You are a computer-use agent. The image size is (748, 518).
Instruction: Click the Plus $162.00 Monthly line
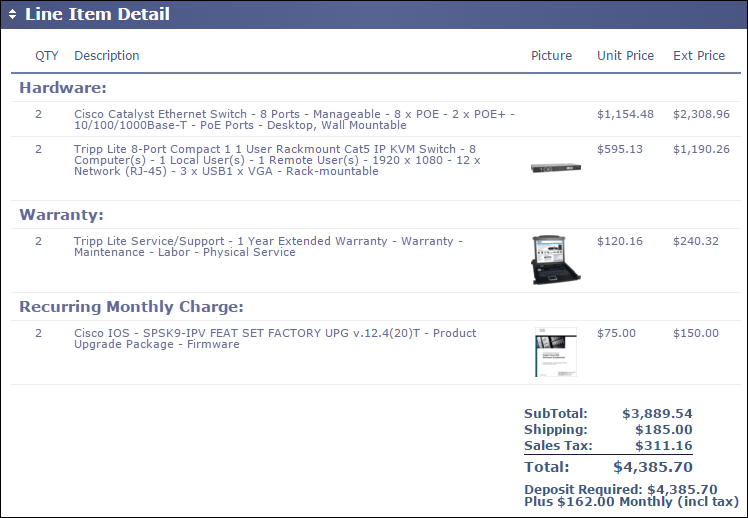(x=632, y=502)
